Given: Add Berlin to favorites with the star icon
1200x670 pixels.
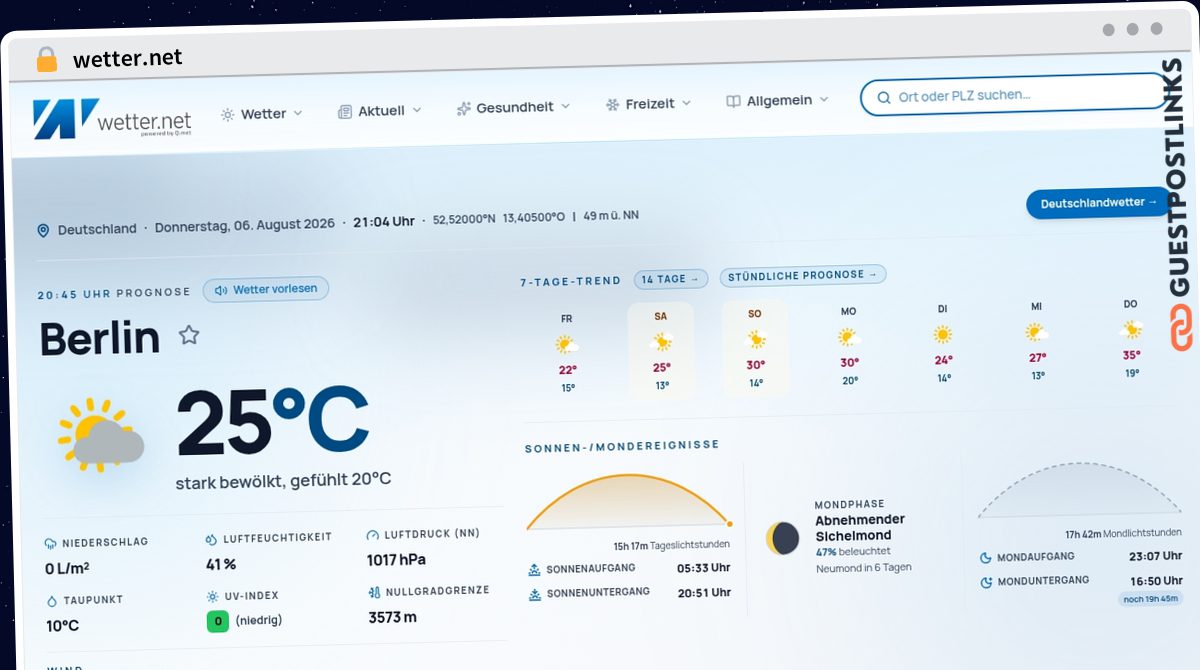Looking at the screenshot, I should point(189,335).
